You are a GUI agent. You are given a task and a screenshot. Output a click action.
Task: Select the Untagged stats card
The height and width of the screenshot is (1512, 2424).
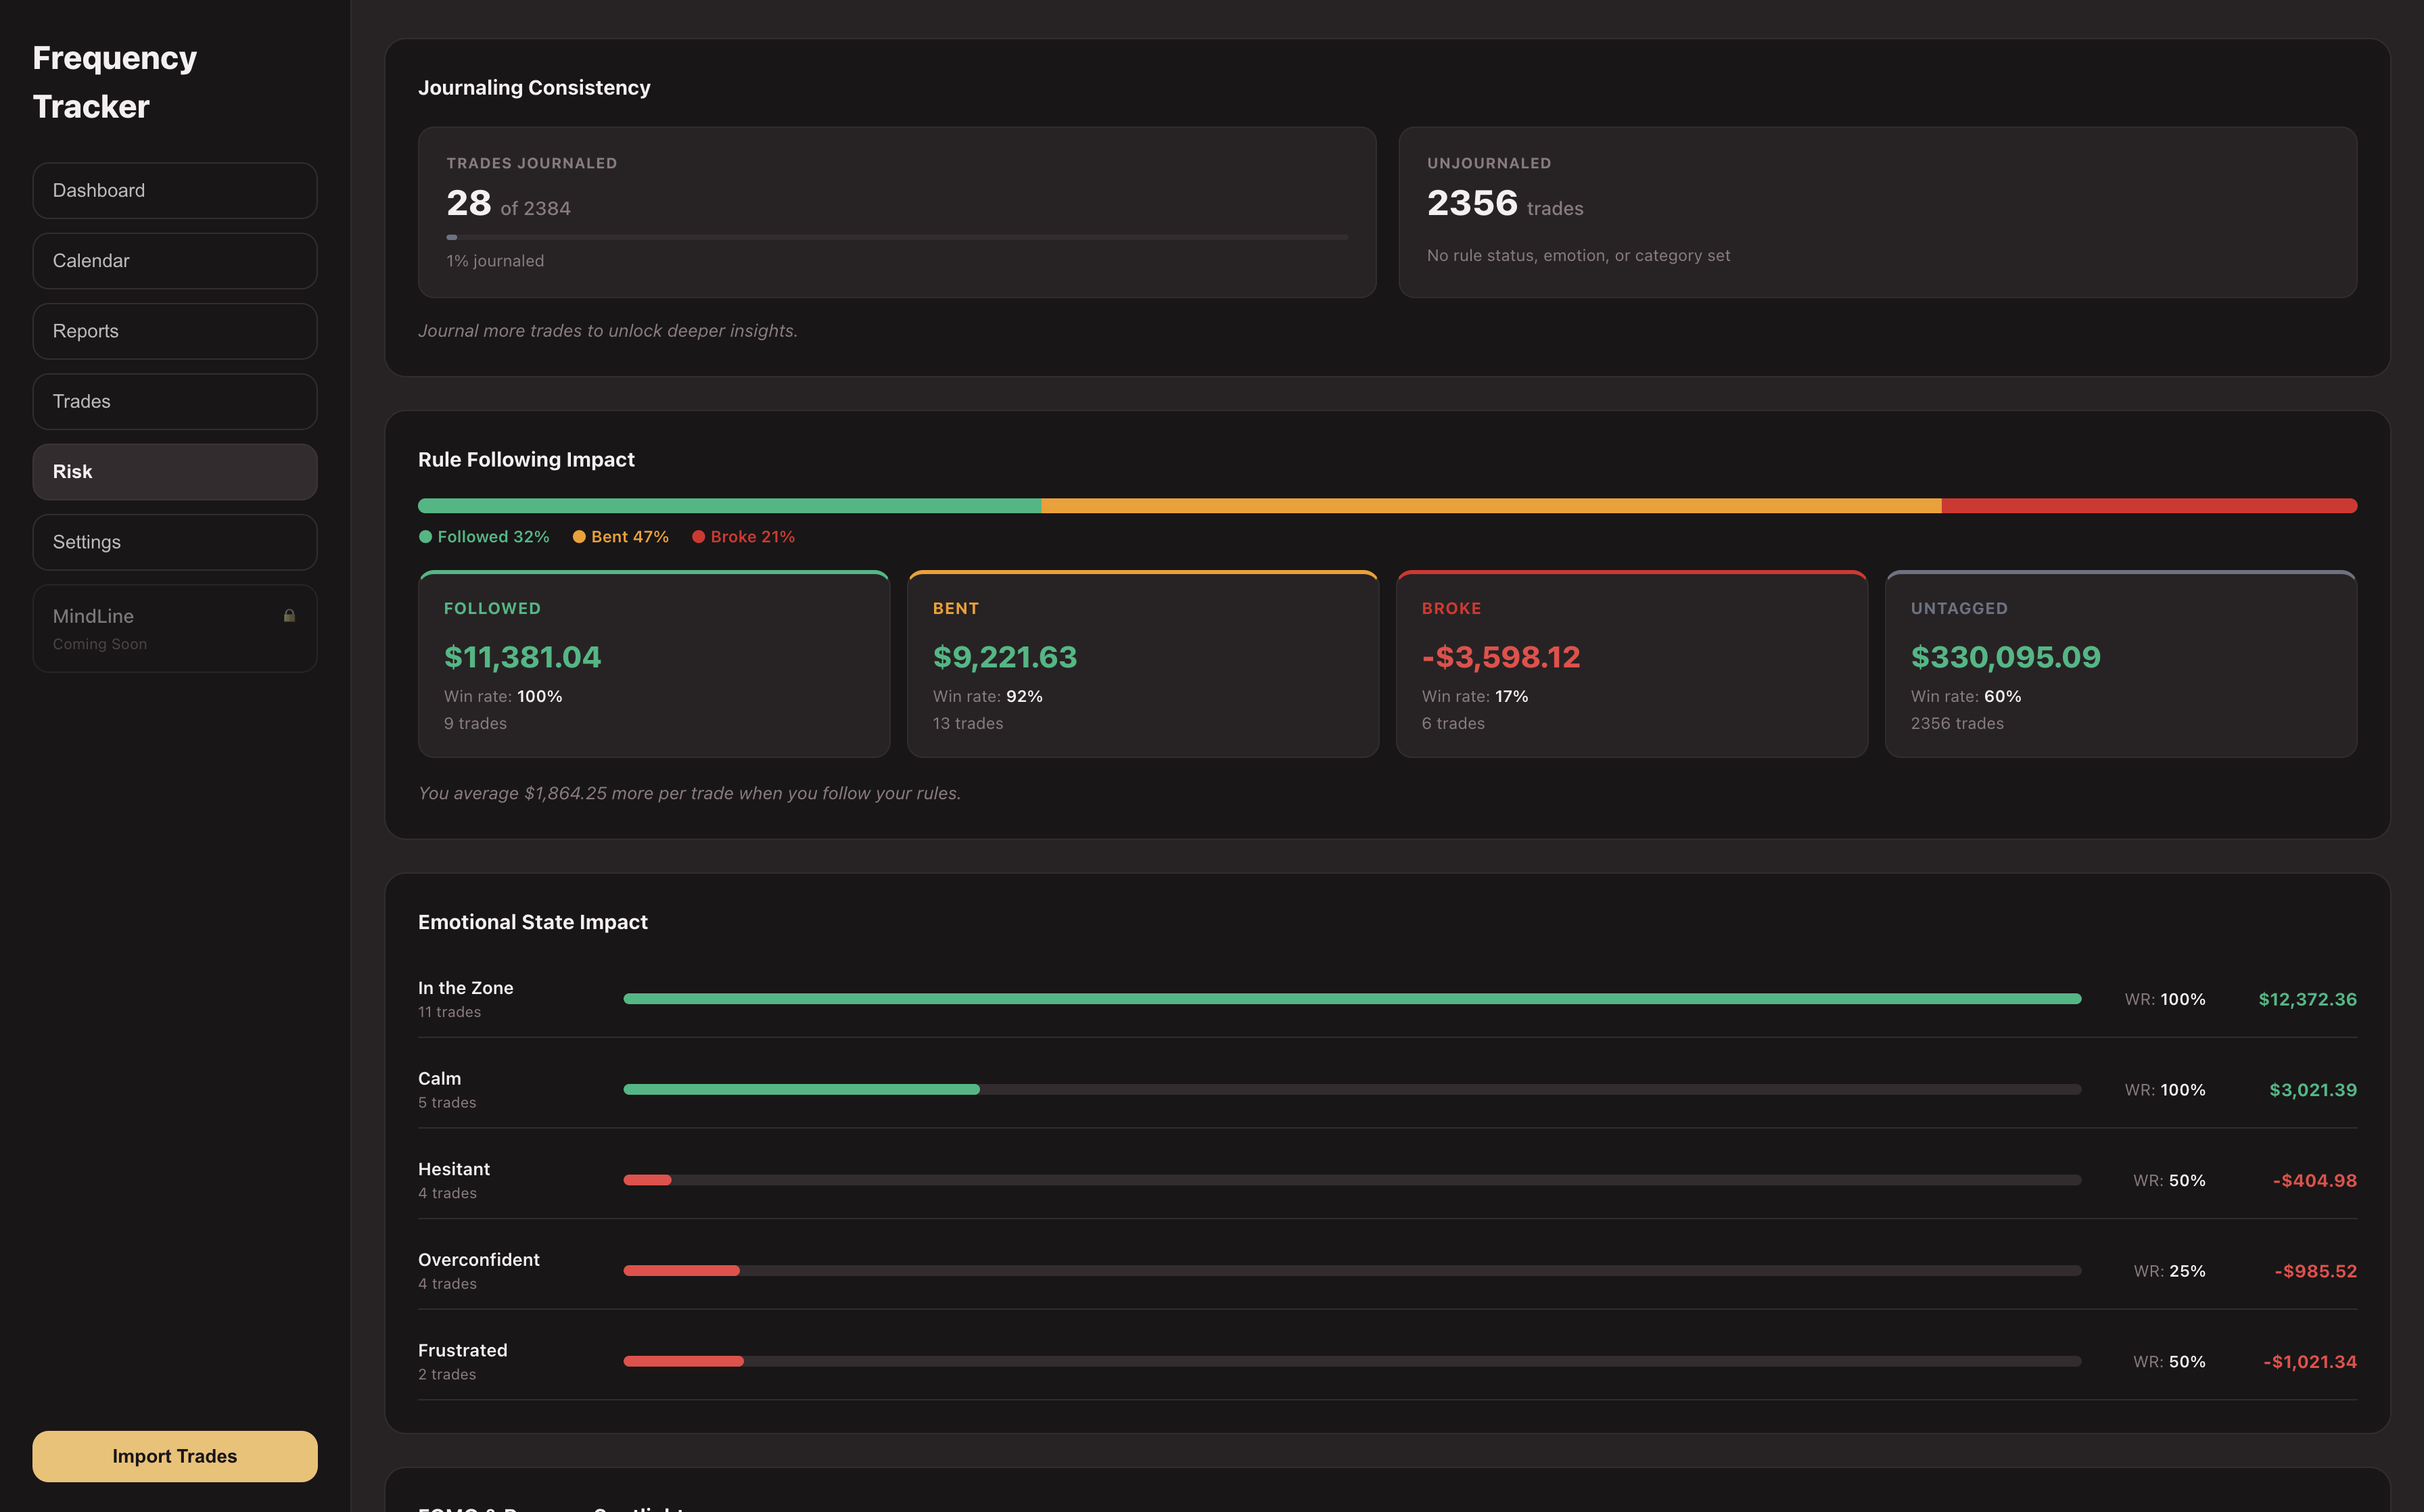click(2121, 664)
